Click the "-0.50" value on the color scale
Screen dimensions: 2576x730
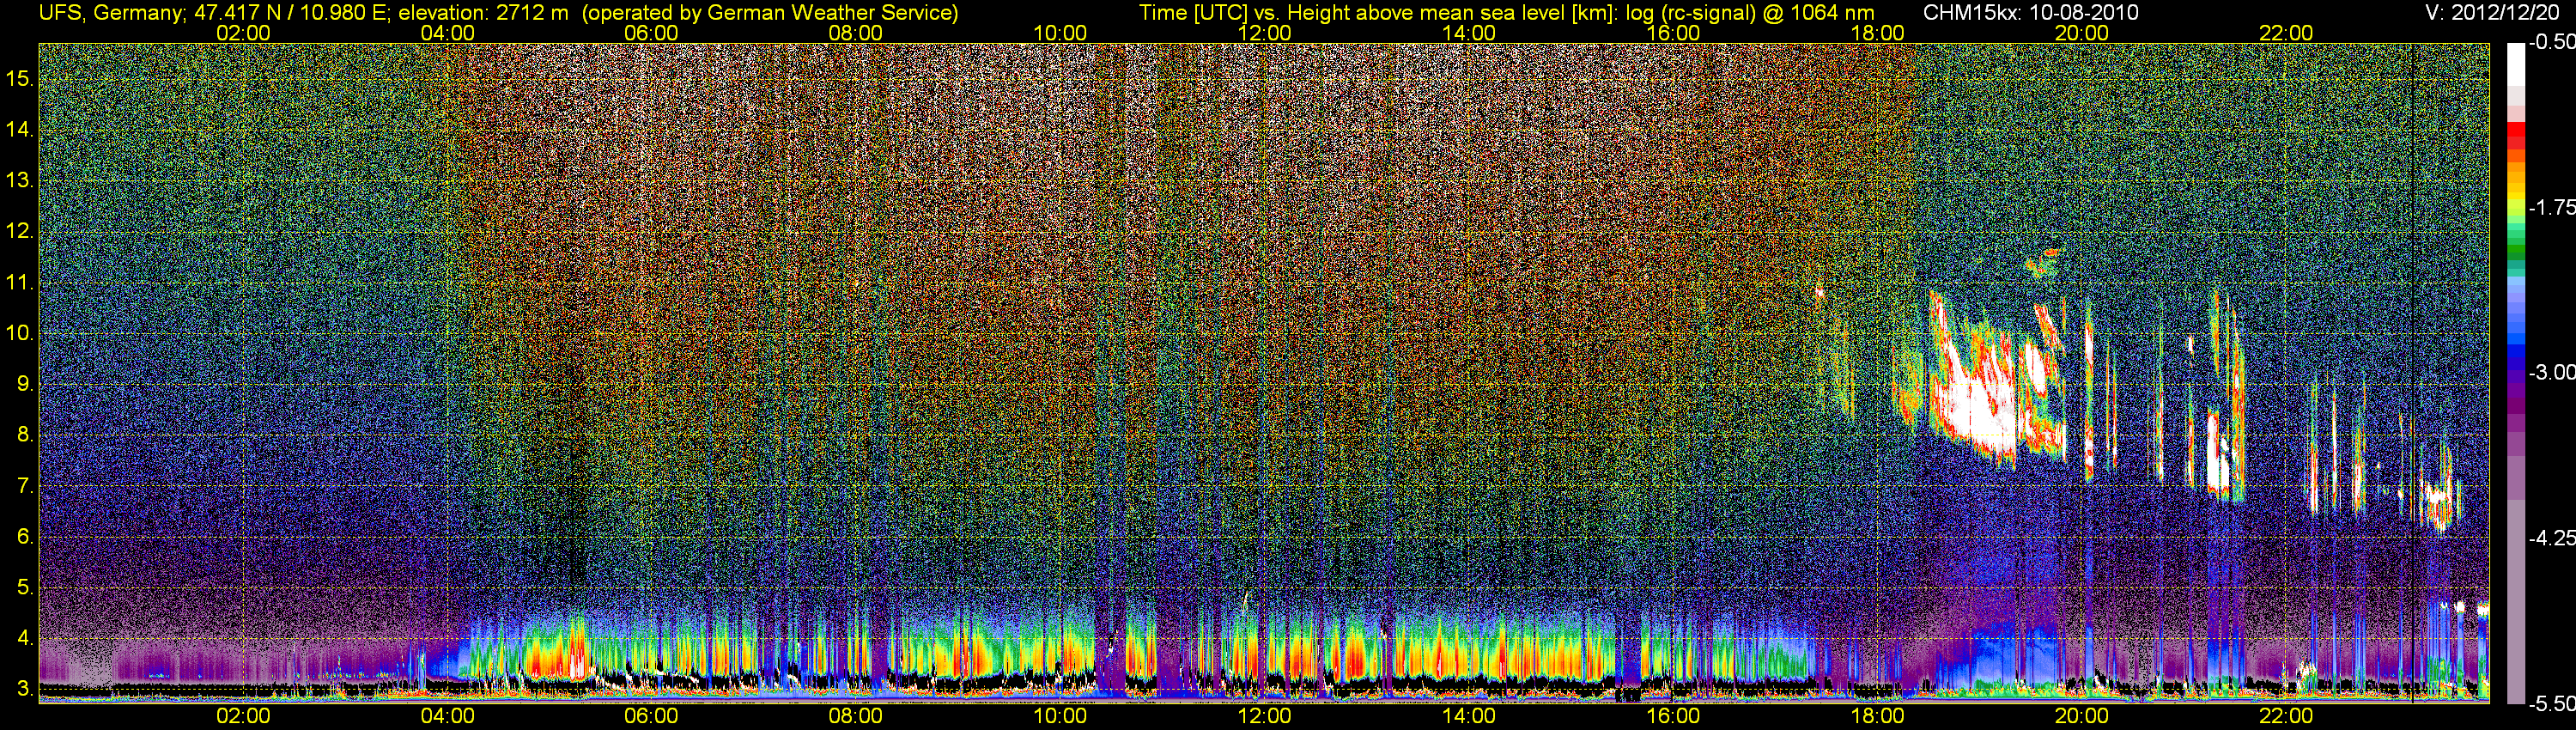coord(2551,43)
